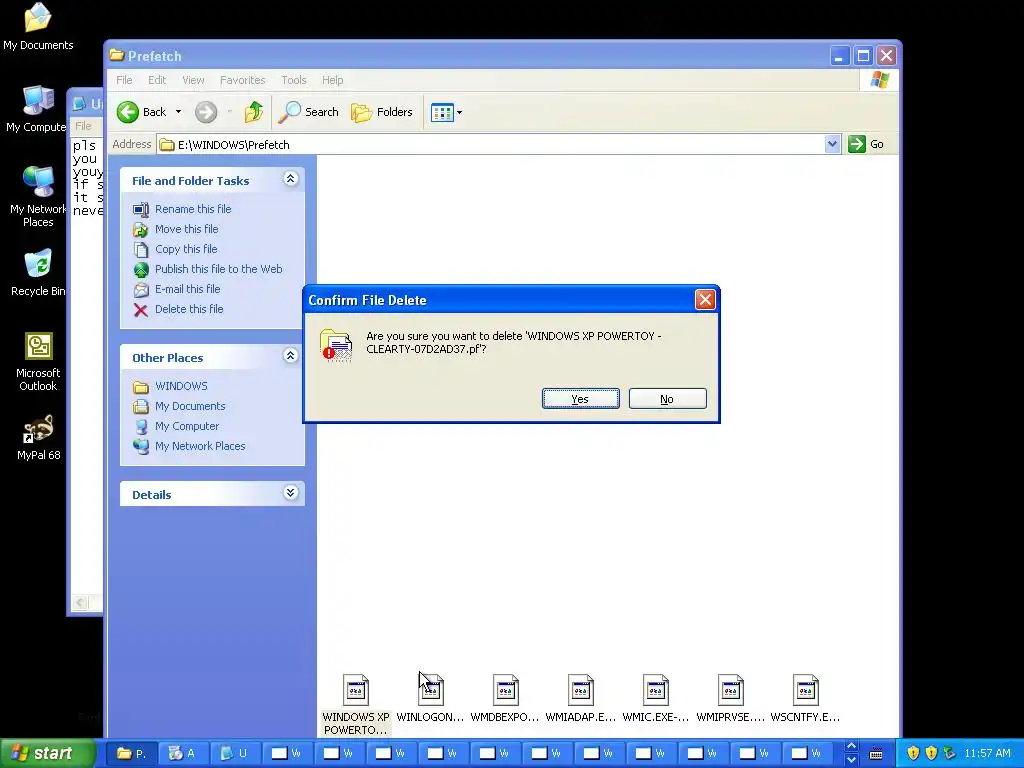Open the Views dropdown button
The width and height of the screenshot is (1024, 768).
[x=447, y=112]
